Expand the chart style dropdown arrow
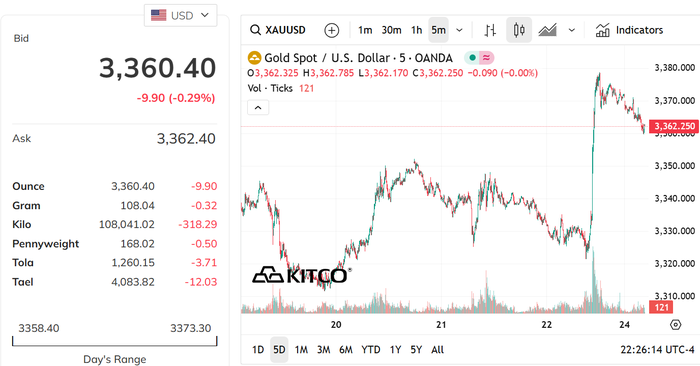The height and width of the screenshot is (366, 700). 571,30
